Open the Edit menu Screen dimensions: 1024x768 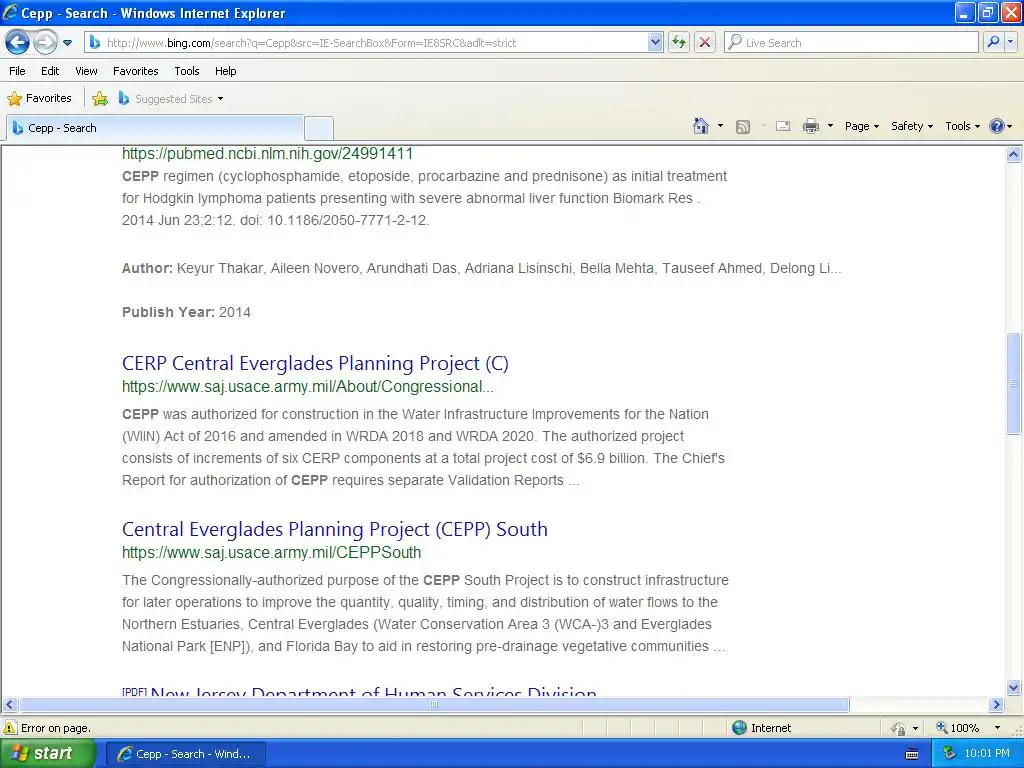click(x=50, y=71)
